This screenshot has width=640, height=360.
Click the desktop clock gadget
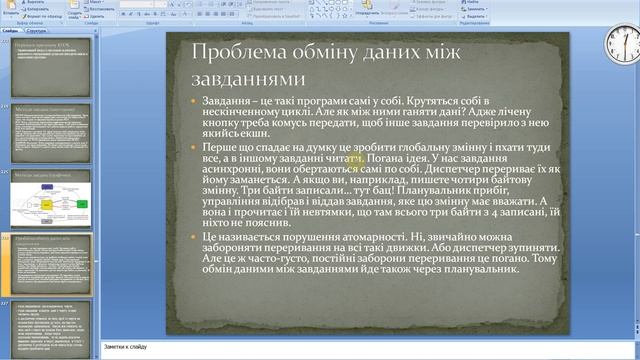tap(622, 44)
